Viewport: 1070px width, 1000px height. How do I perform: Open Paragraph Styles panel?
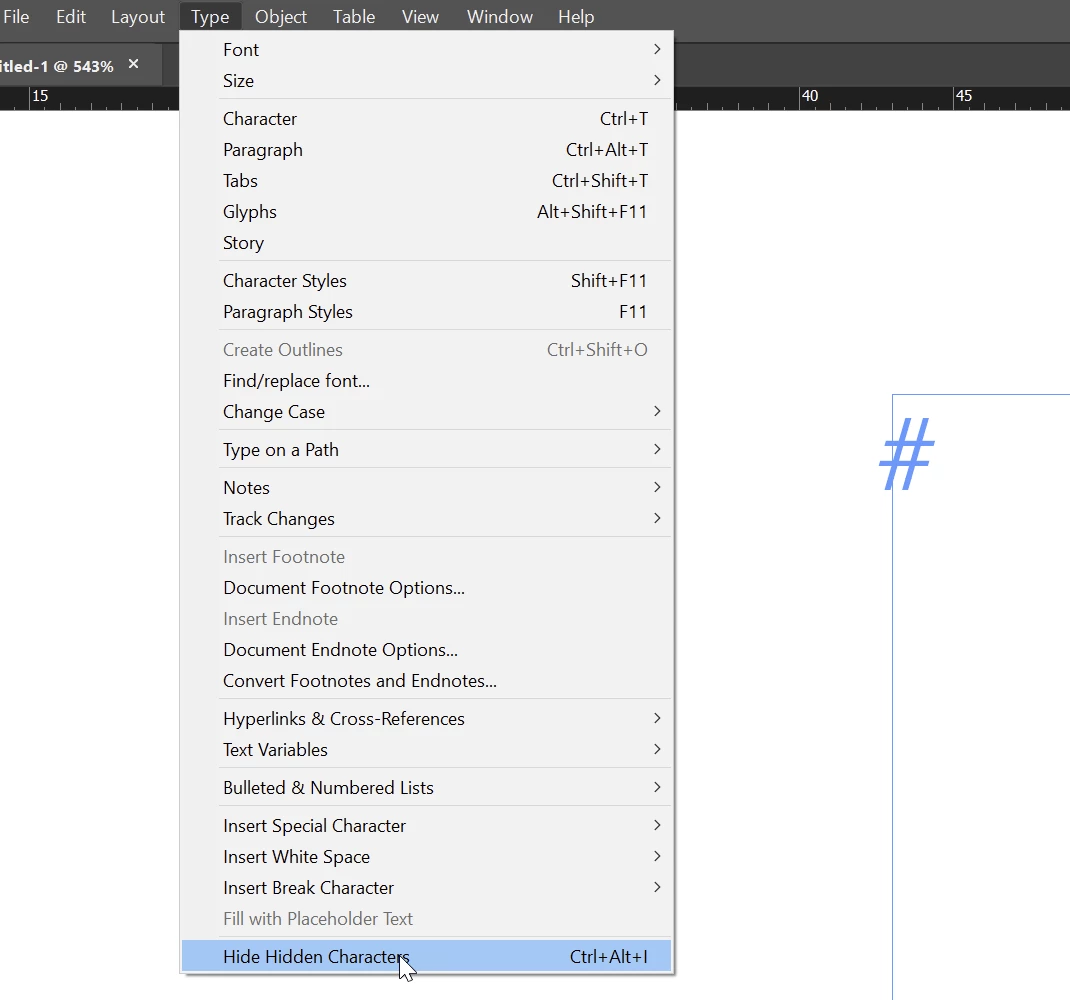pyautogui.click(x=426, y=312)
